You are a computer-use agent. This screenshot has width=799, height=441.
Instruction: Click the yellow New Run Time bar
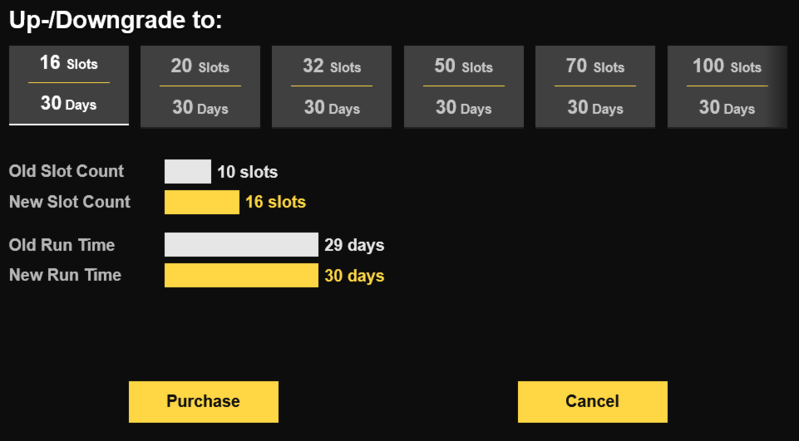[241, 275]
